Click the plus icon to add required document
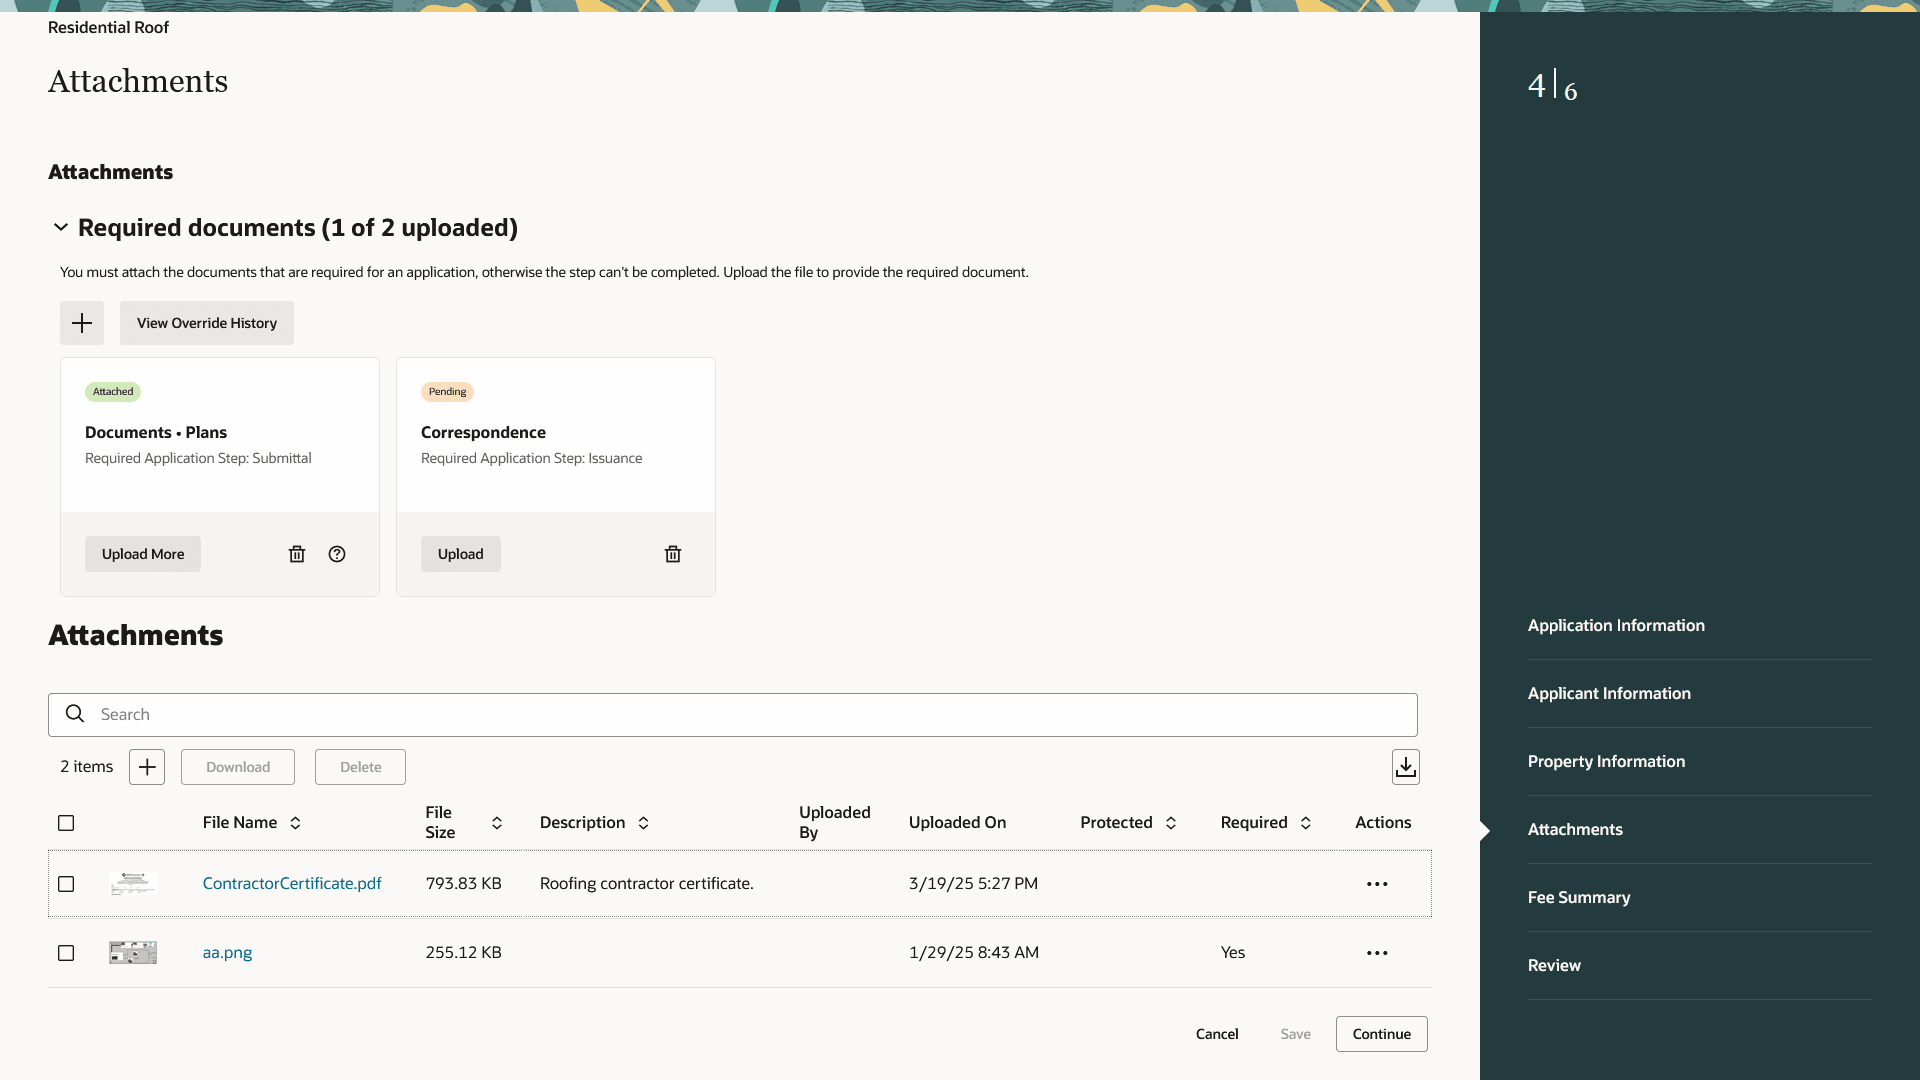The height and width of the screenshot is (1080, 1920). click(81, 322)
